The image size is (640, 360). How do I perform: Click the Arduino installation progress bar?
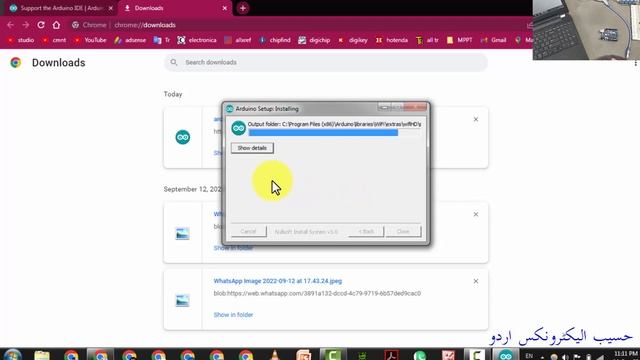(334, 133)
